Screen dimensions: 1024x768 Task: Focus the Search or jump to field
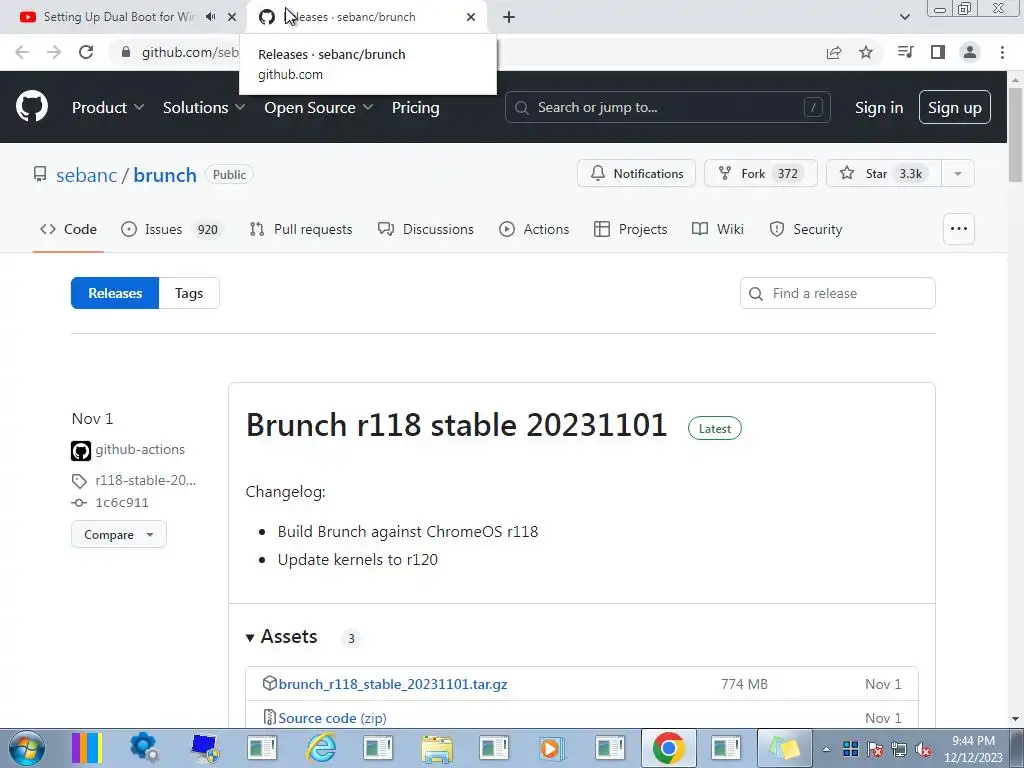pyautogui.click(x=667, y=107)
